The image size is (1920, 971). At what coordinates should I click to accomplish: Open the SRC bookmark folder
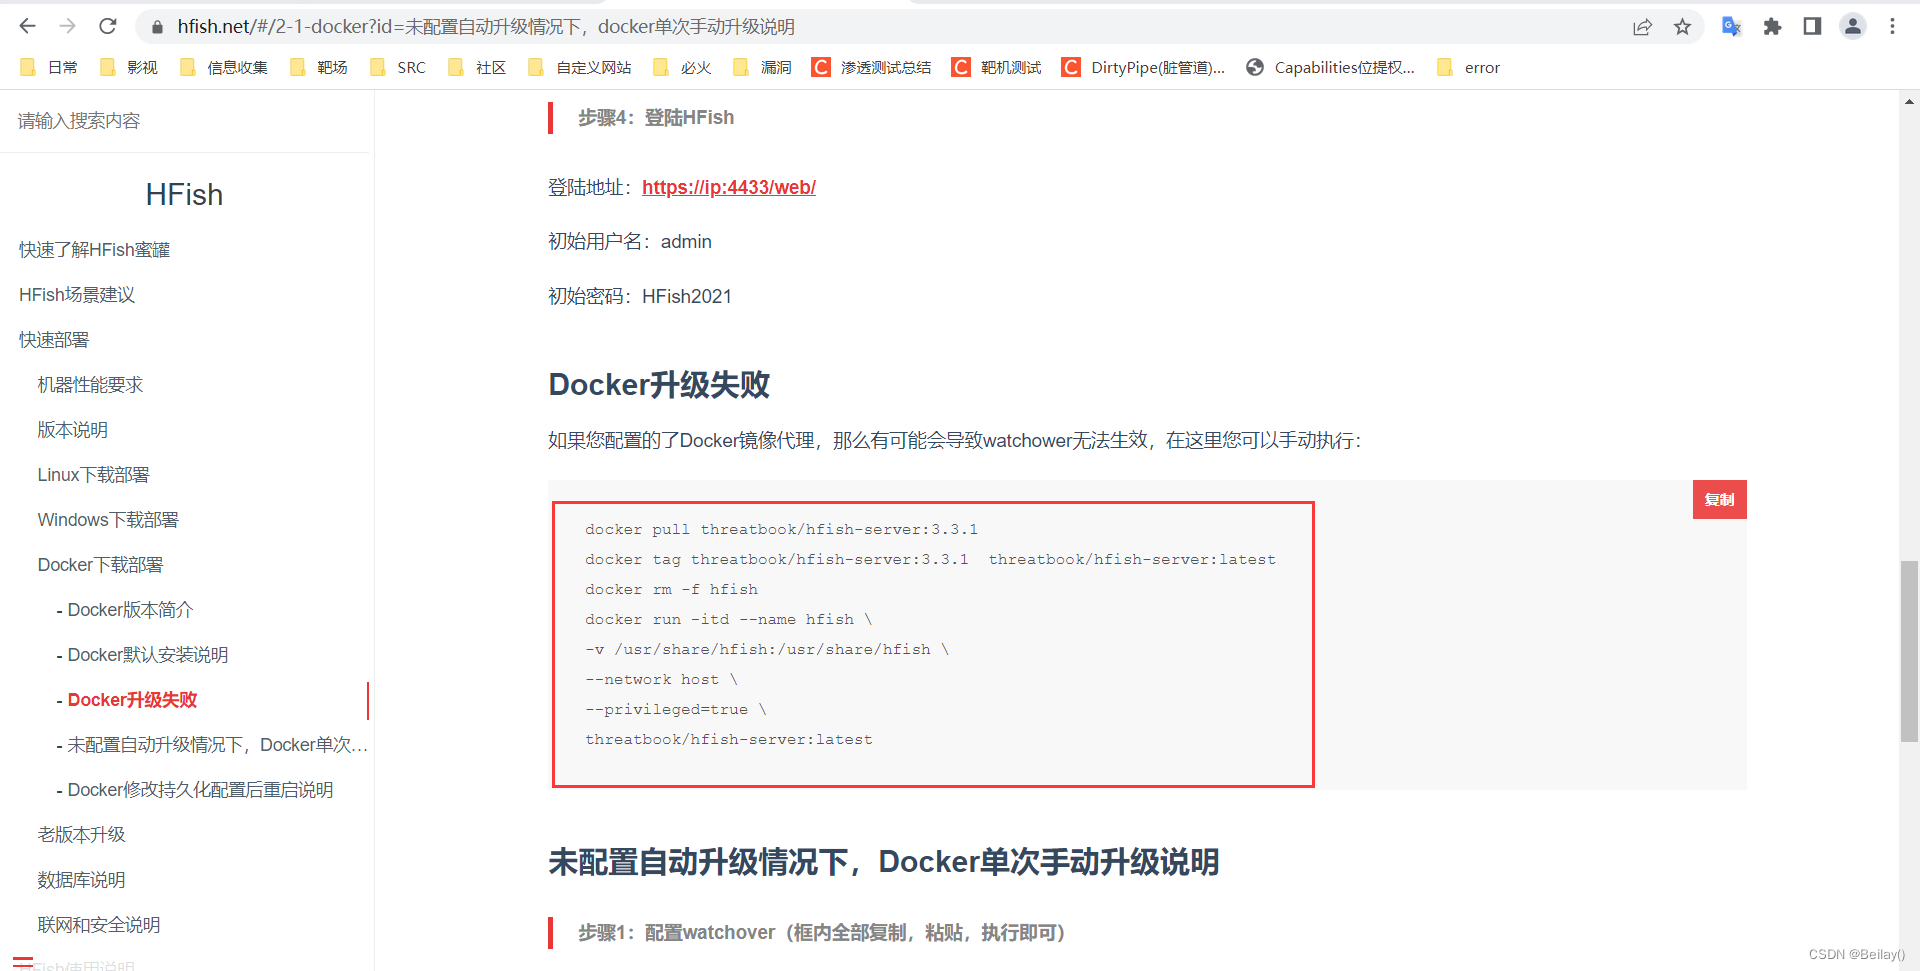398,67
